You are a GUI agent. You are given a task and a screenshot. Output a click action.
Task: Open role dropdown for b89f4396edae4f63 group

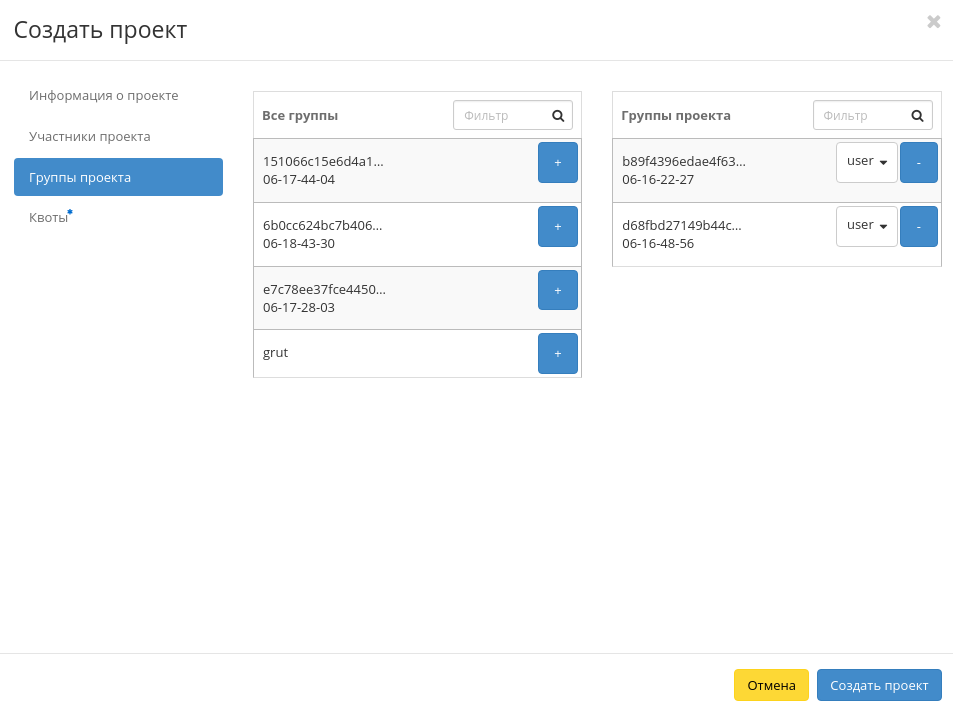[x=866, y=161]
